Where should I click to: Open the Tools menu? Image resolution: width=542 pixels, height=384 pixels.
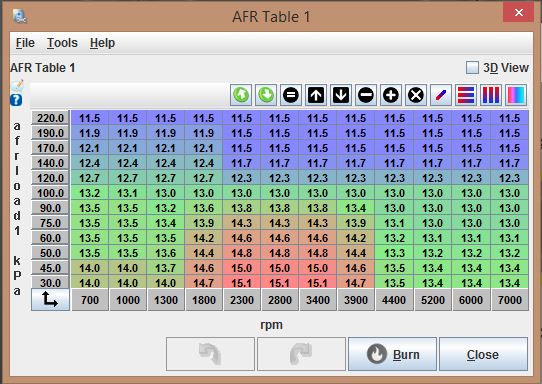[x=62, y=43]
